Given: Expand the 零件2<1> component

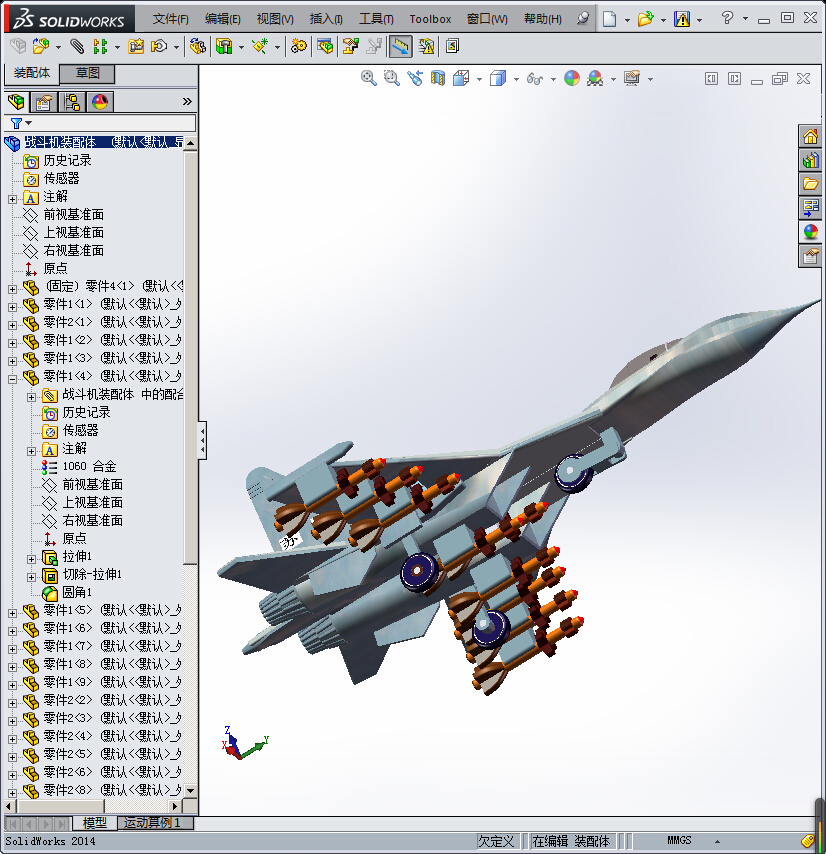Looking at the screenshot, I should (x=12, y=325).
